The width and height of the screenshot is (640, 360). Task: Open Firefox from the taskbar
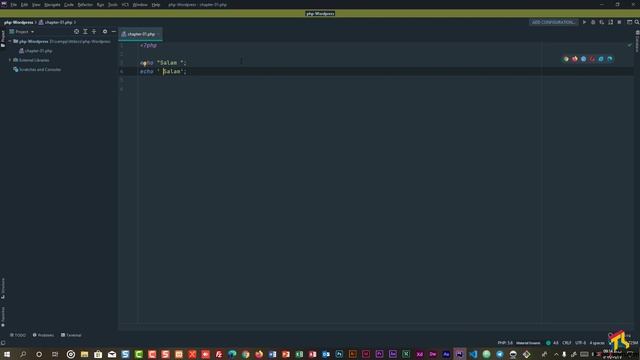[259, 354]
